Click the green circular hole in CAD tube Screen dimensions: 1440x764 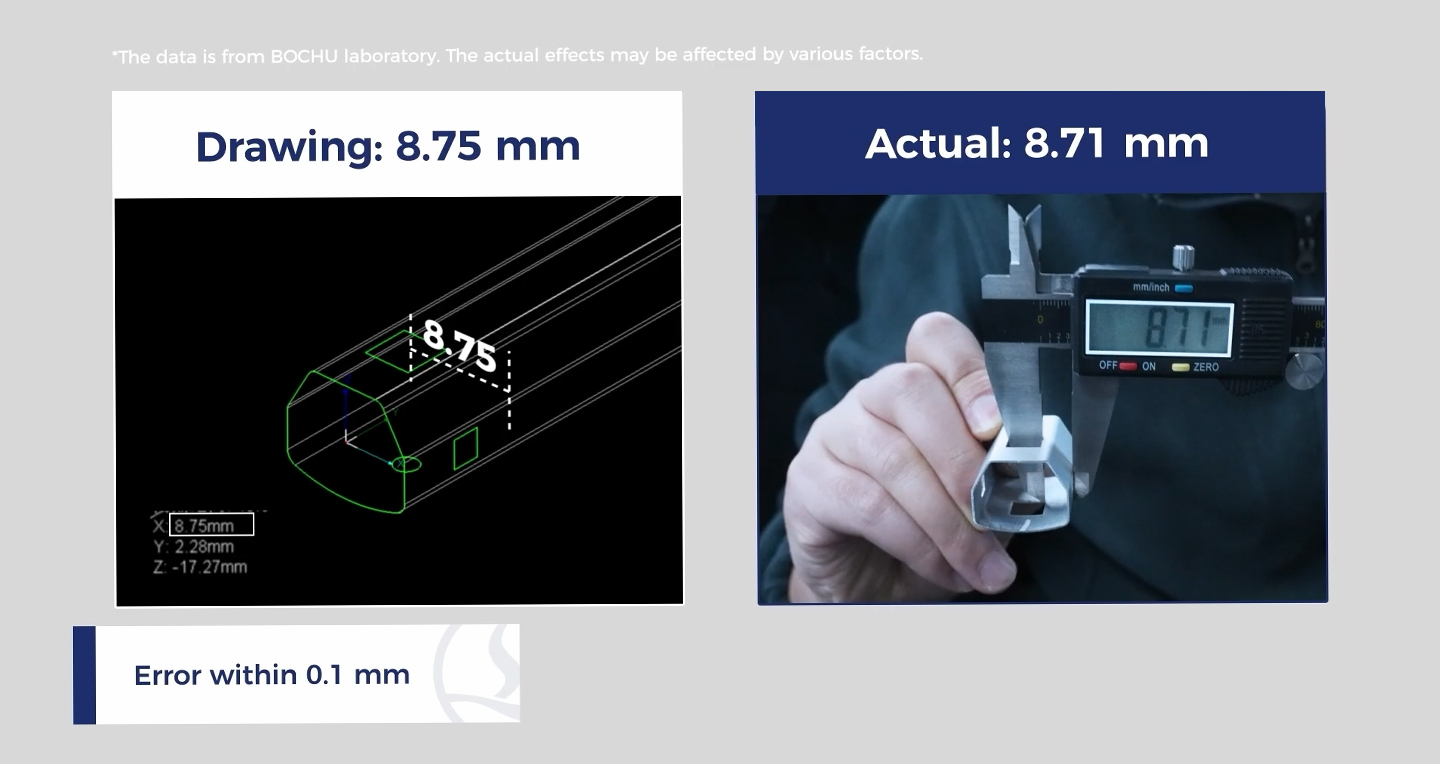click(x=406, y=463)
